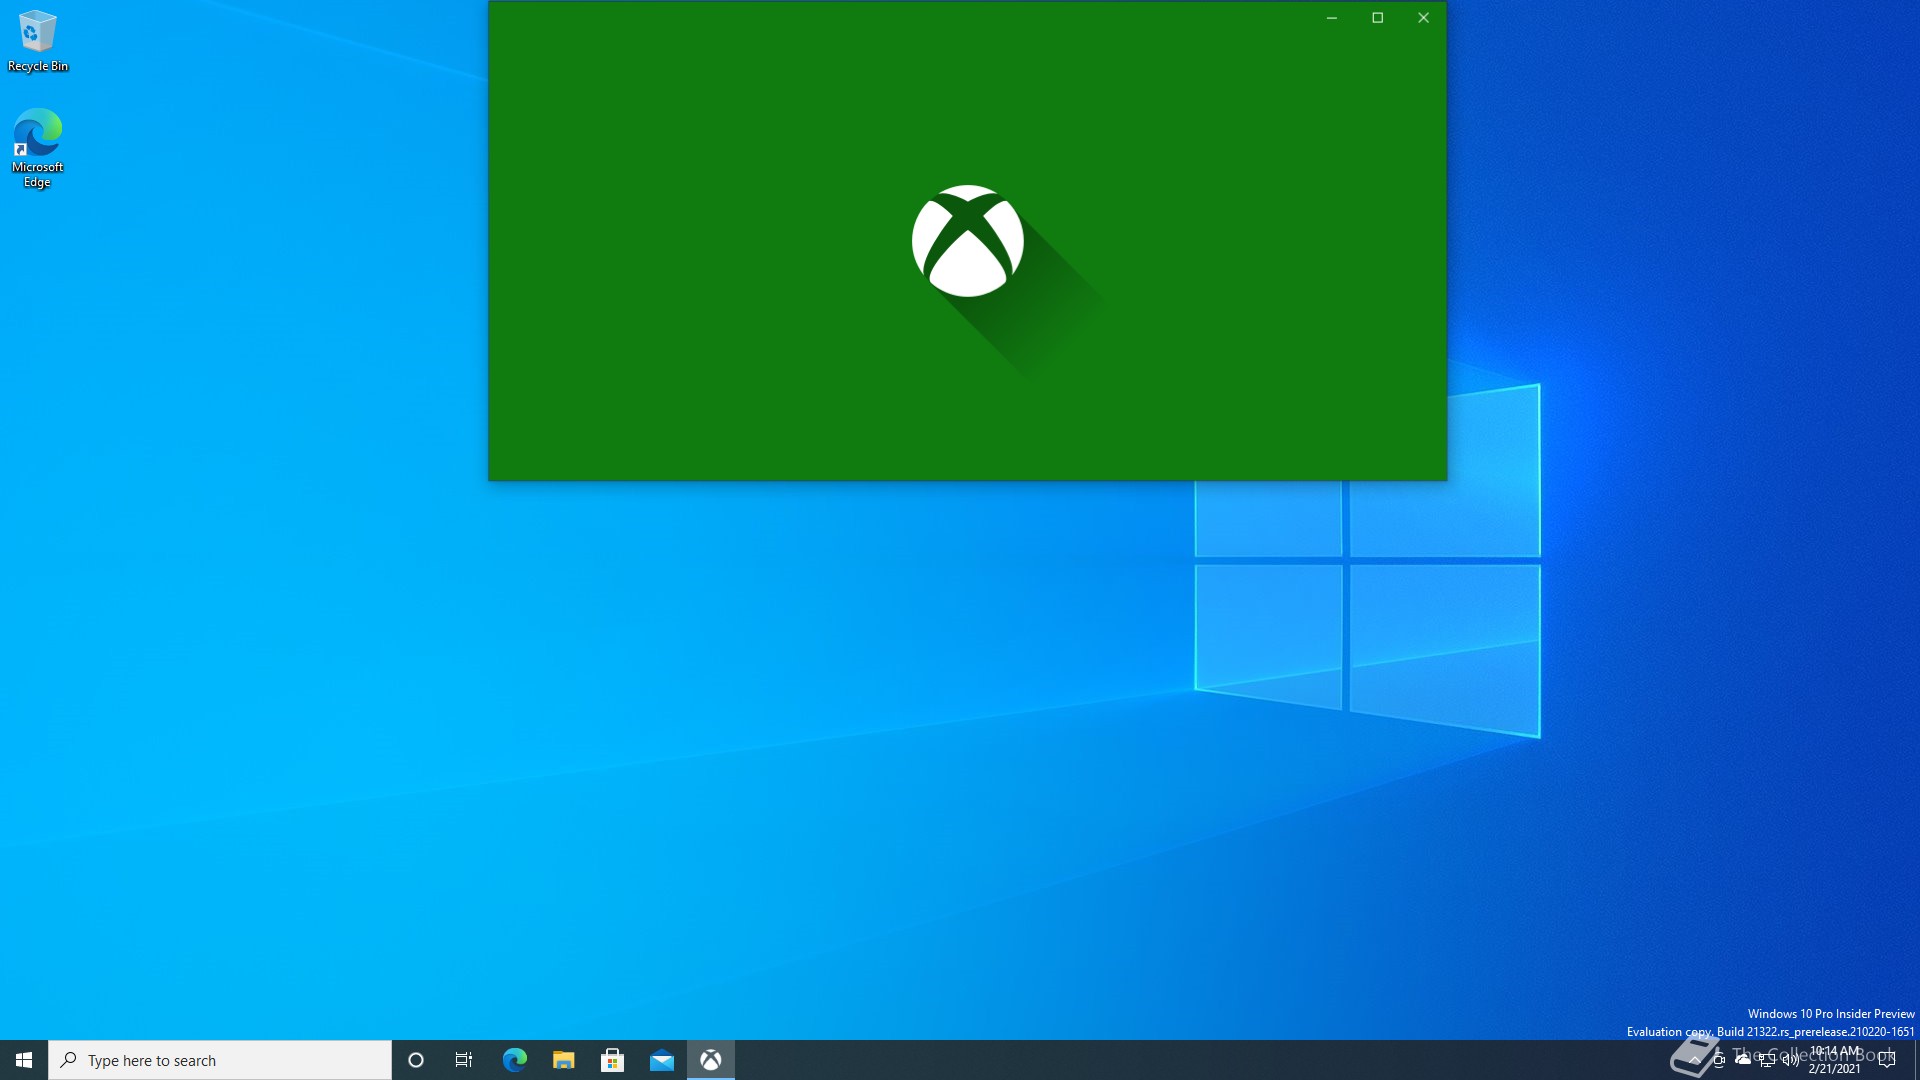Open the Windows Start menu
The height and width of the screenshot is (1080, 1920).
click(24, 1060)
